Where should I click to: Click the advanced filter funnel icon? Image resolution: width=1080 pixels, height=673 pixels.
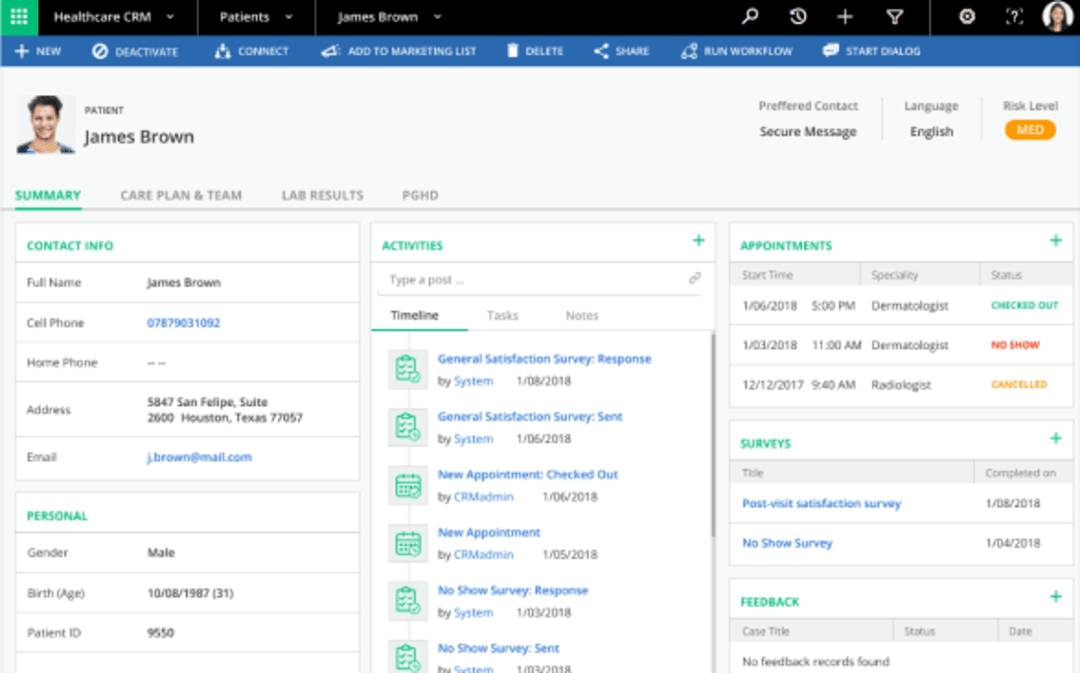point(895,17)
